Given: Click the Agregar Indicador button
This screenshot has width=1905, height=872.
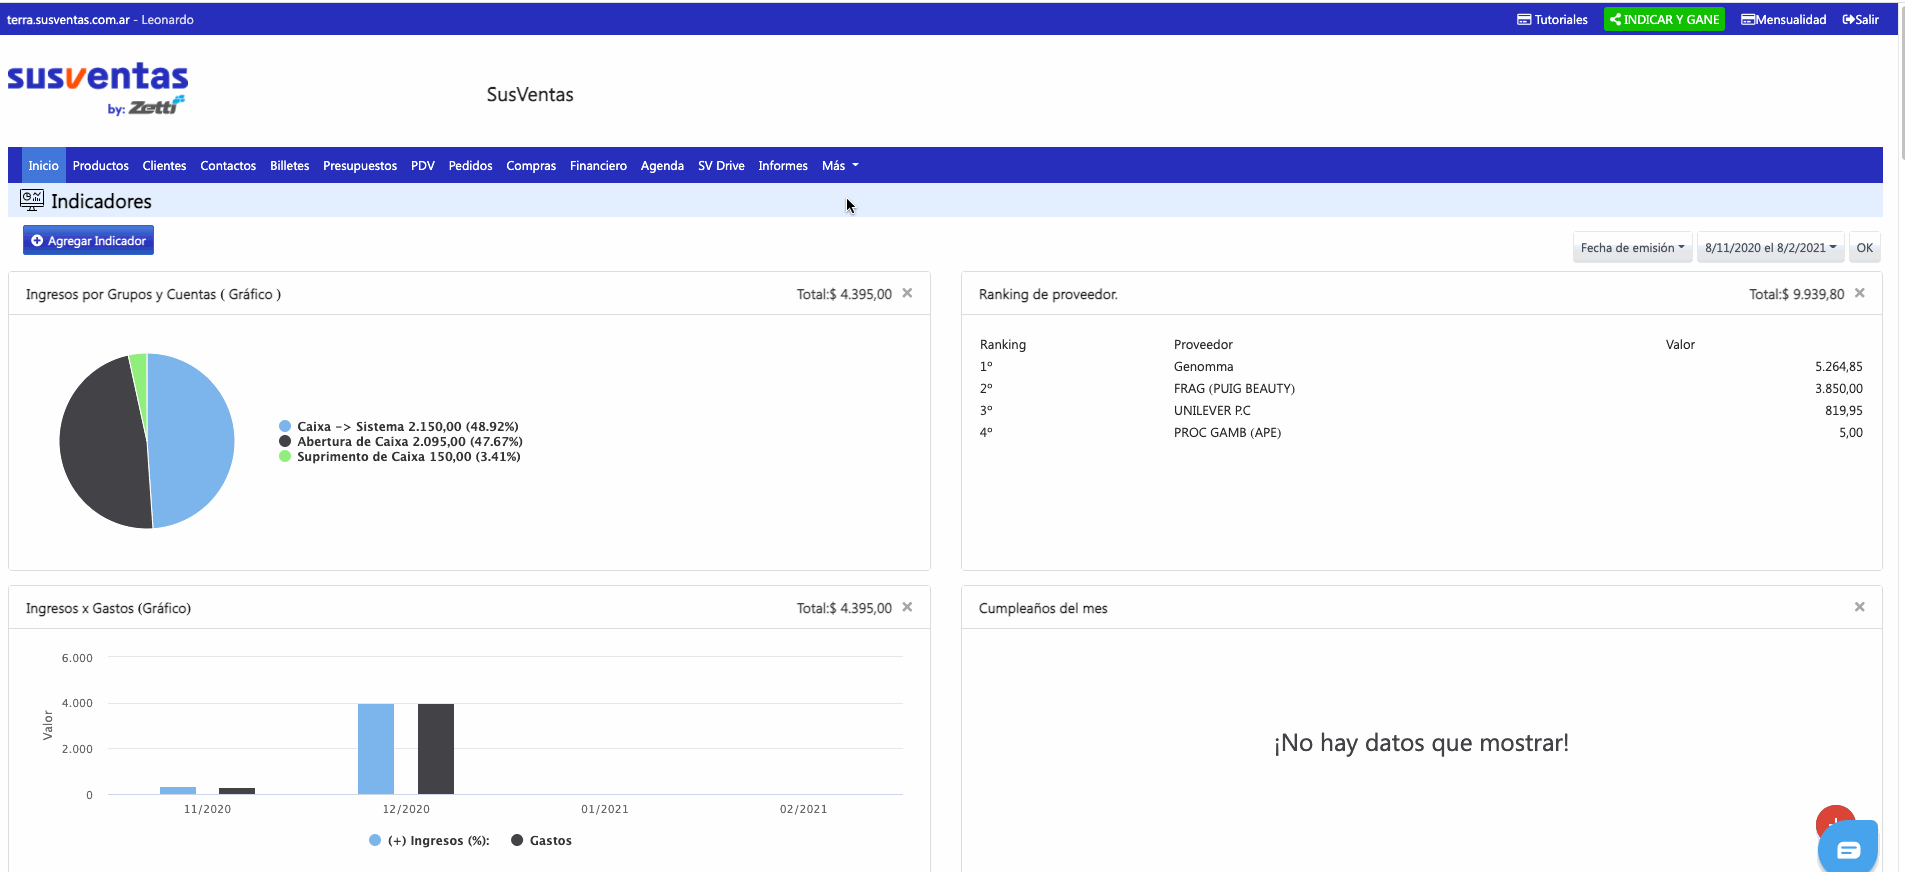Looking at the screenshot, I should pyautogui.click(x=88, y=241).
